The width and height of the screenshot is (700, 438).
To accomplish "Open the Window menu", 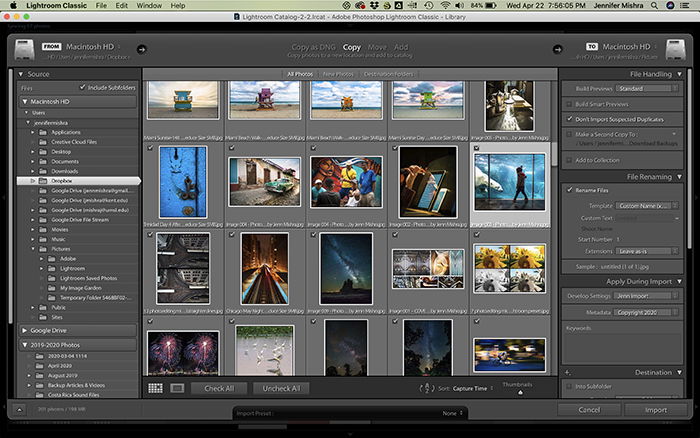I will (x=149, y=6).
